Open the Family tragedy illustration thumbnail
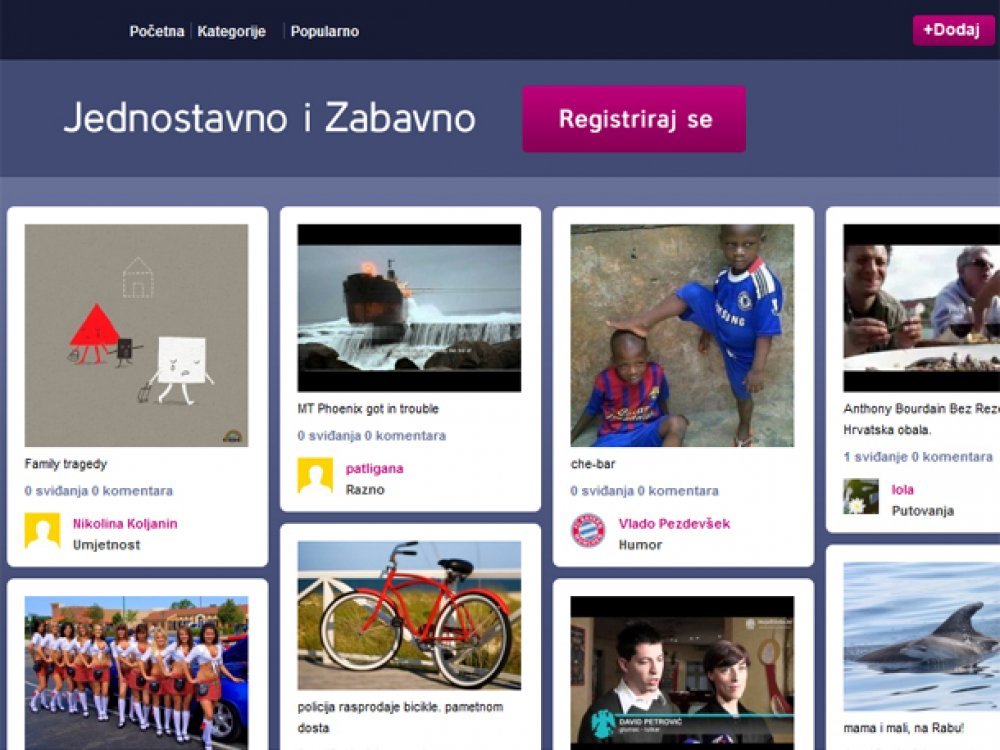 (x=136, y=335)
